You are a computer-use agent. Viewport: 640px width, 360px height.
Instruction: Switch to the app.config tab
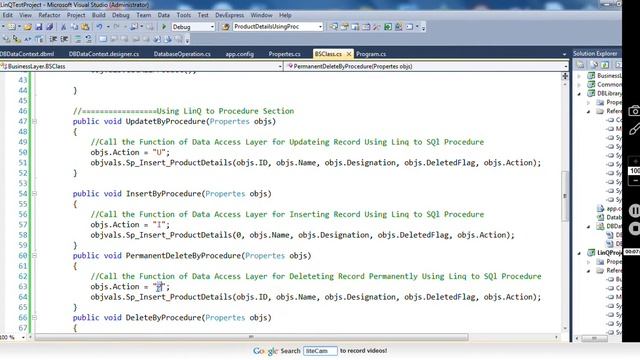pyautogui.click(x=240, y=54)
